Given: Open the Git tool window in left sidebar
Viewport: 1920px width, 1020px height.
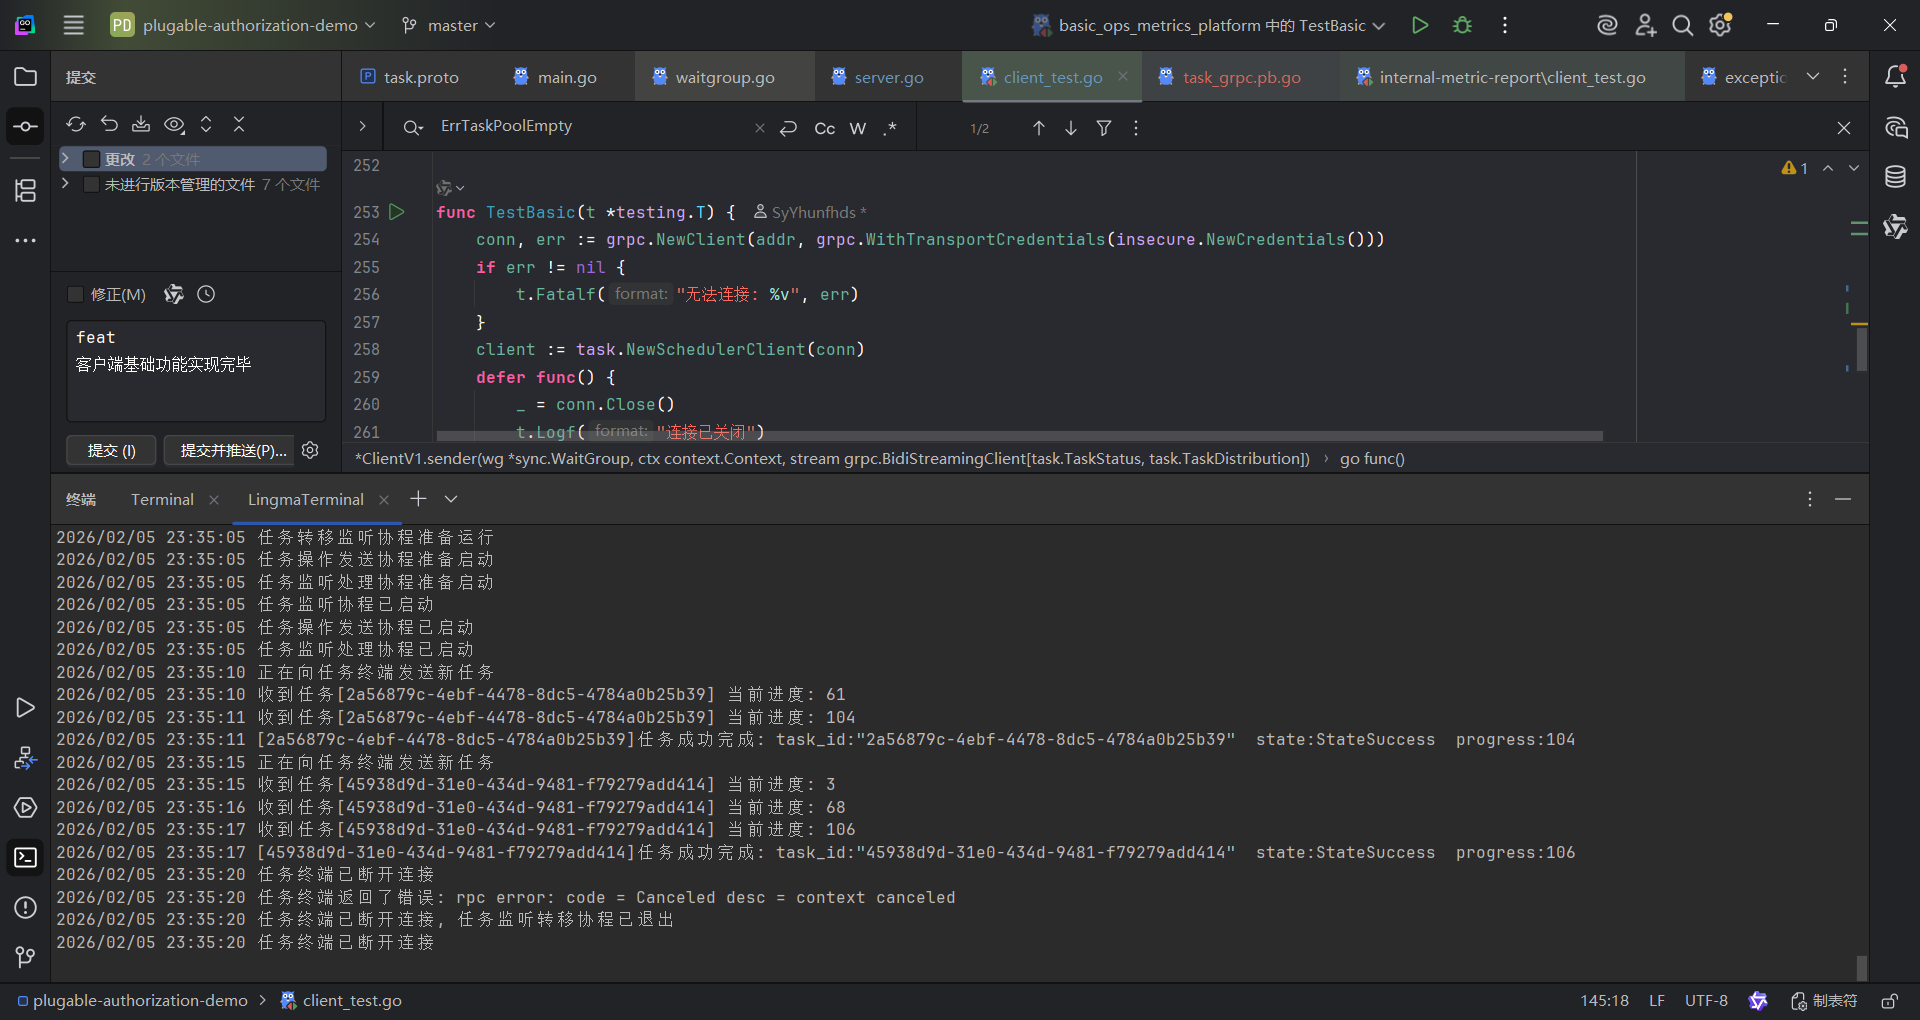Looking at the screenshot, I should [25, 957].
